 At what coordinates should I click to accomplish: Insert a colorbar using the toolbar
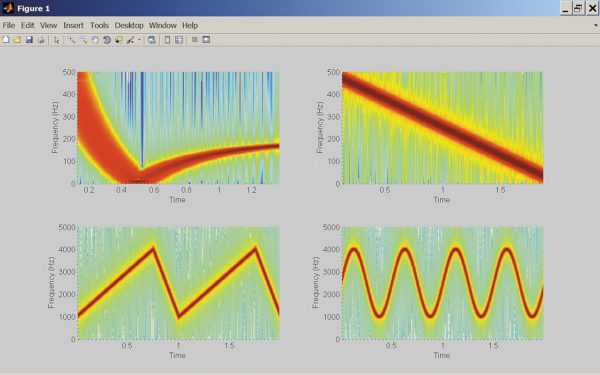167,40
